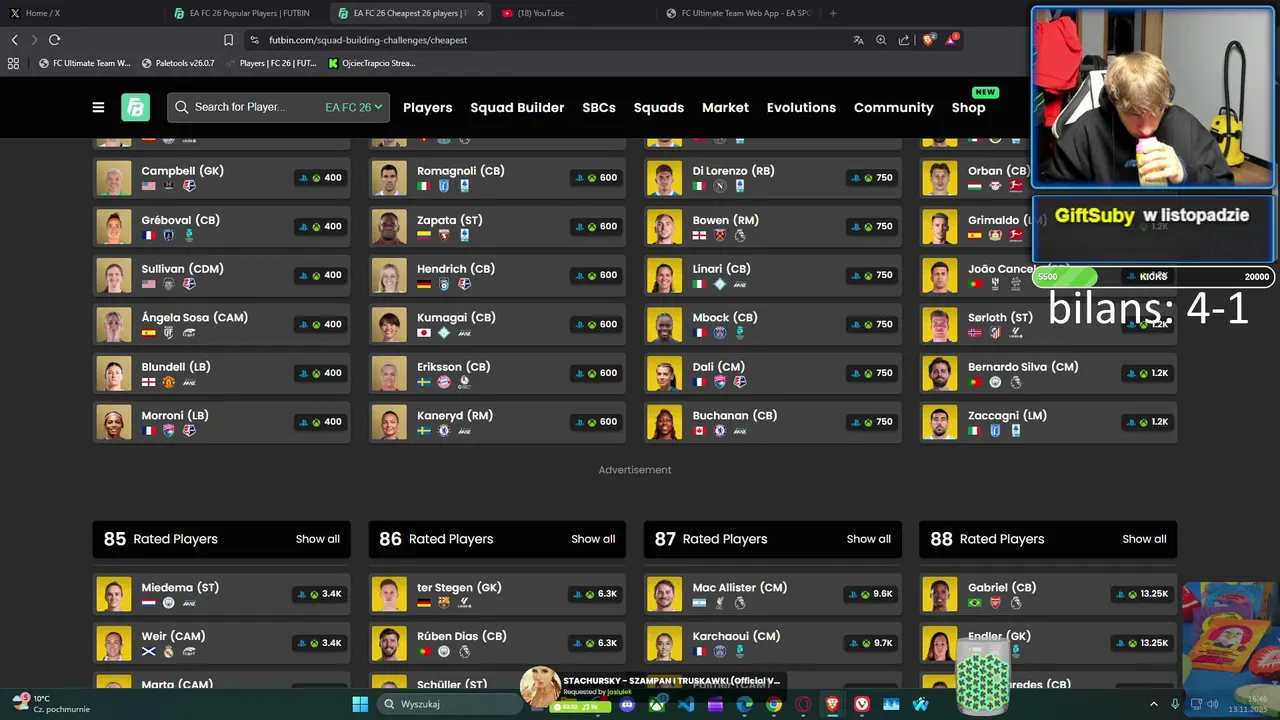Open Market menu
This screenshot has width=1280, height=720.
(725, 107)
